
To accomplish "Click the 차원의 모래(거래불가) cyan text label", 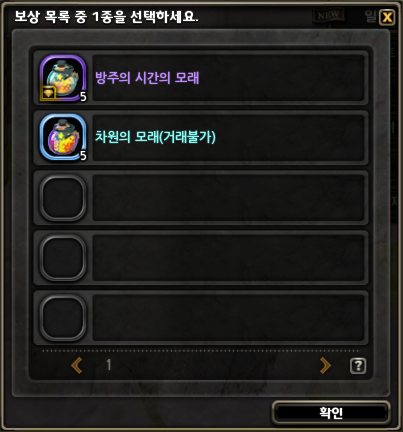I will click(155, 137).
